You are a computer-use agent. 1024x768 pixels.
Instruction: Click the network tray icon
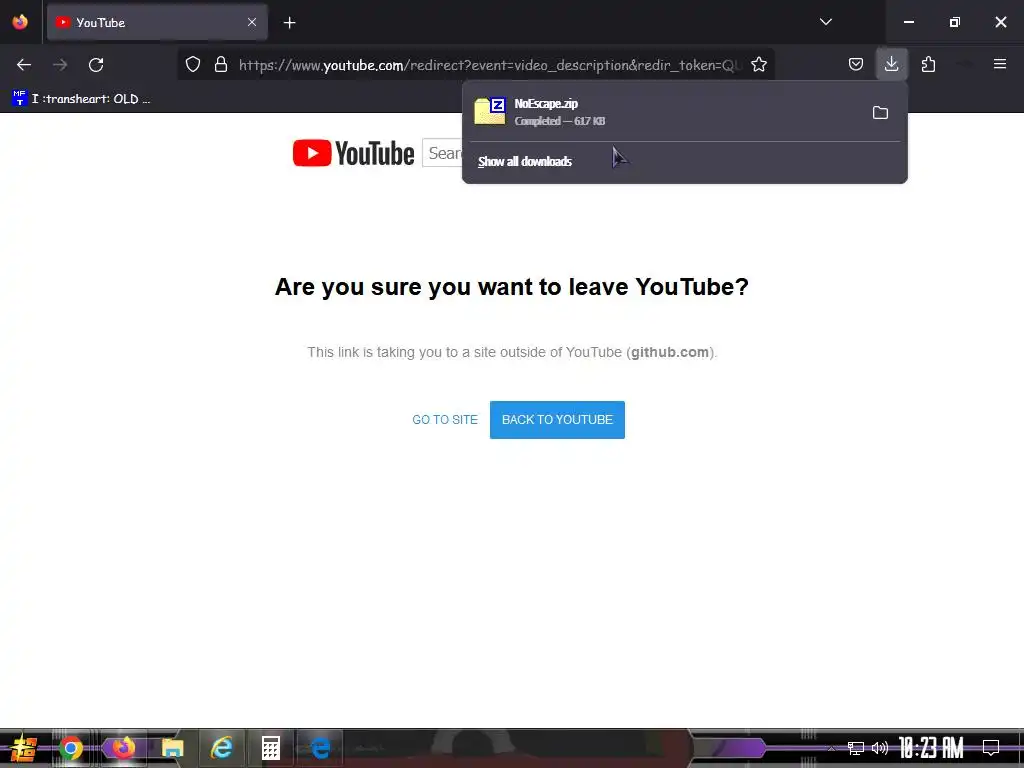[856, 748]
